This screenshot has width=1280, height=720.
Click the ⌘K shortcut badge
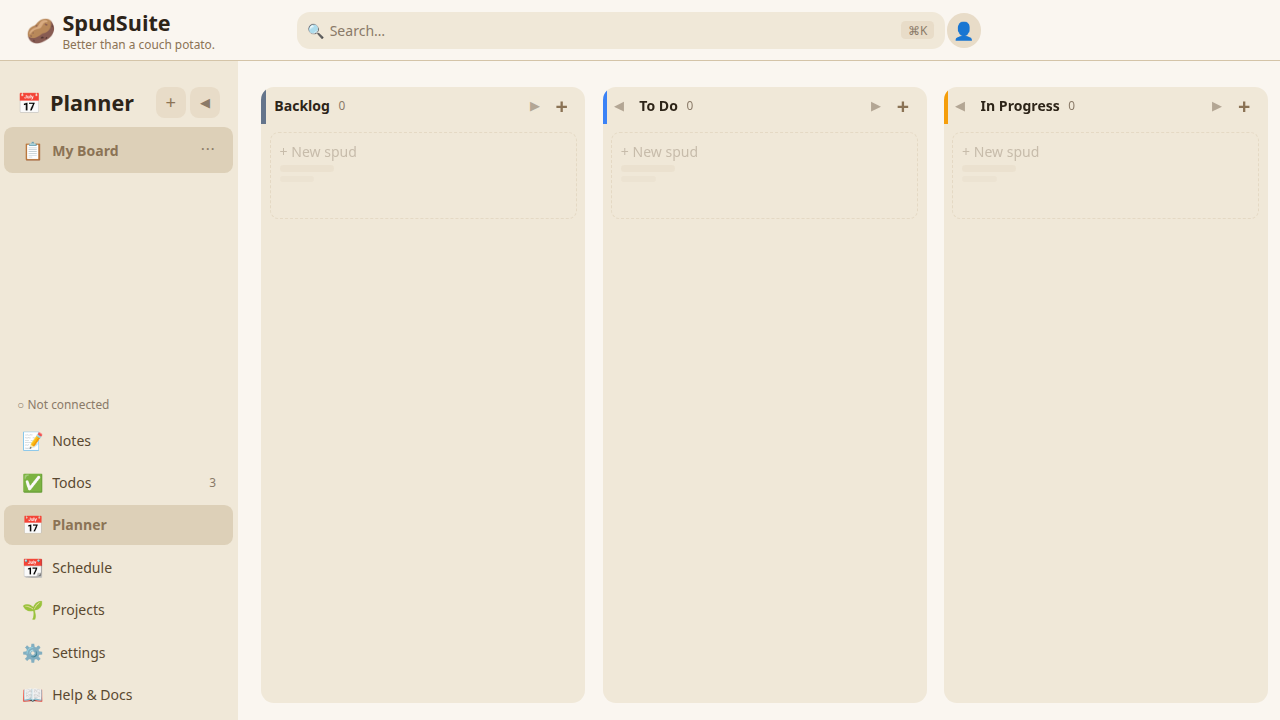tap(917, 31)
